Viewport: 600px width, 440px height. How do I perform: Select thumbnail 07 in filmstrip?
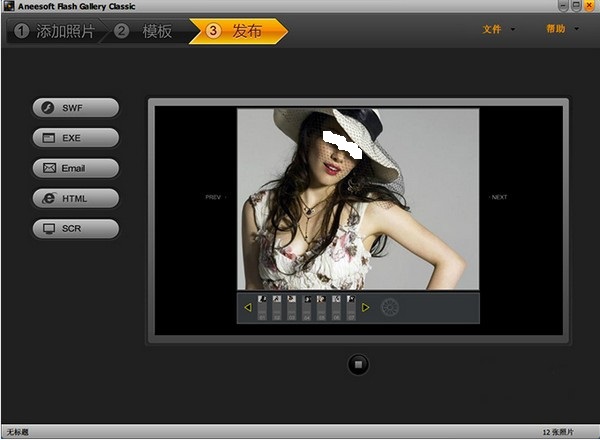351,307
